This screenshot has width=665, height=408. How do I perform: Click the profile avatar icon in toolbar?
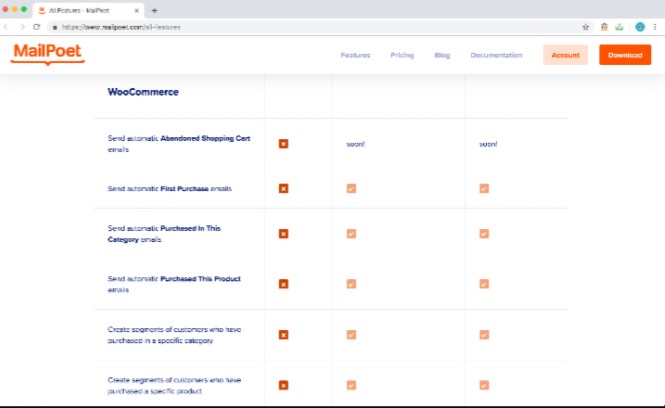pyautogui.click(x=640, y=27)
